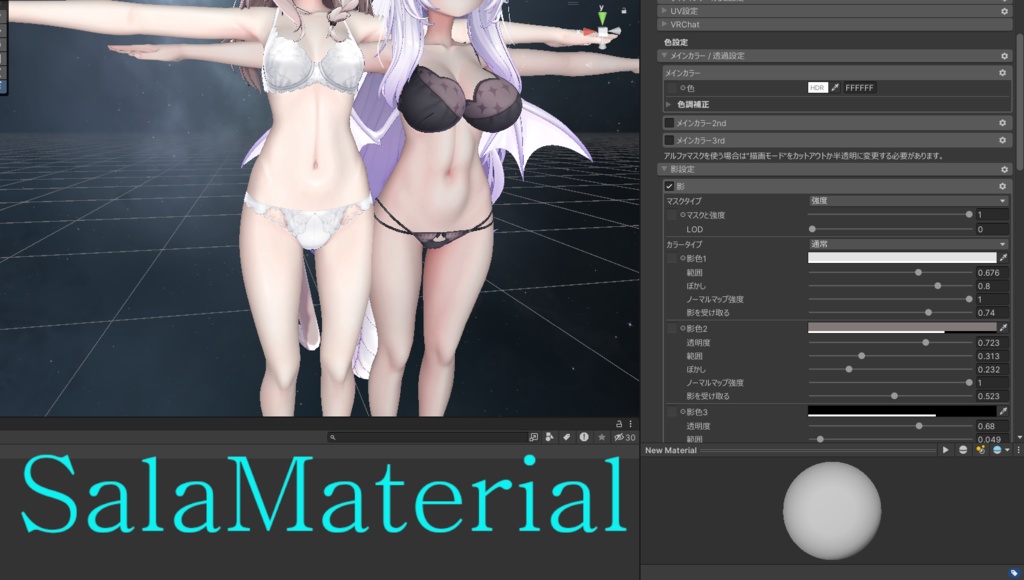1024x580 pixels.
Task: Click the 0.523 影を受け取る value field
Action: pos(992,396)
